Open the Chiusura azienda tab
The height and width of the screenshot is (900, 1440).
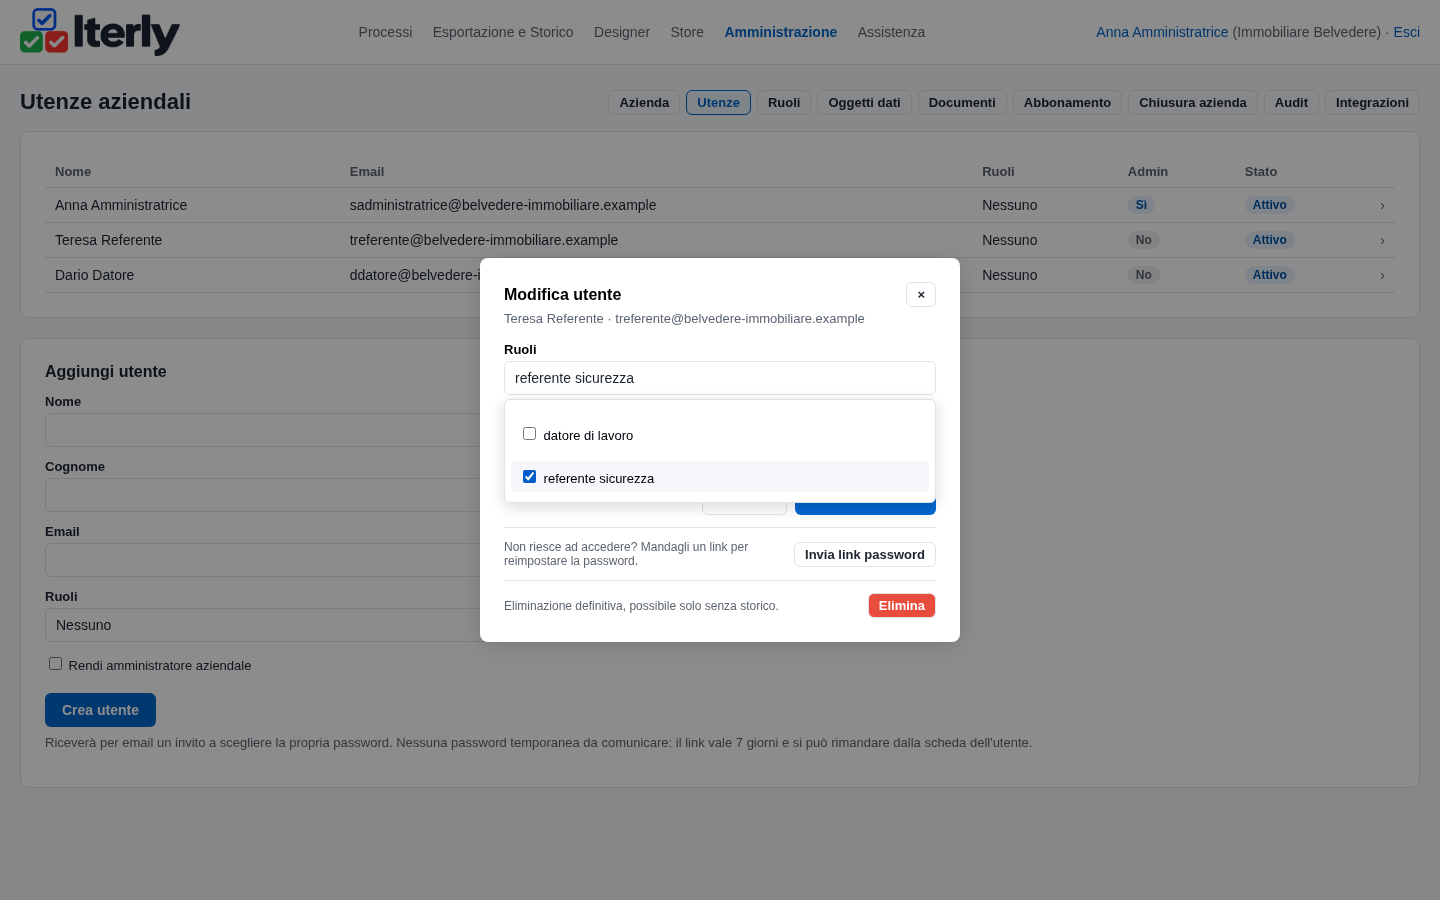(1193, 103)
